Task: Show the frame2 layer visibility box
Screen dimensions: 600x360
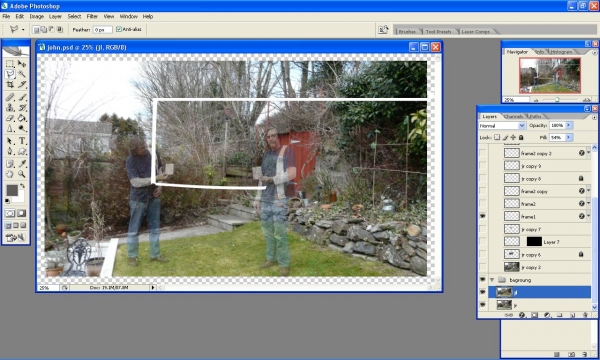Action: click(483, 204)
